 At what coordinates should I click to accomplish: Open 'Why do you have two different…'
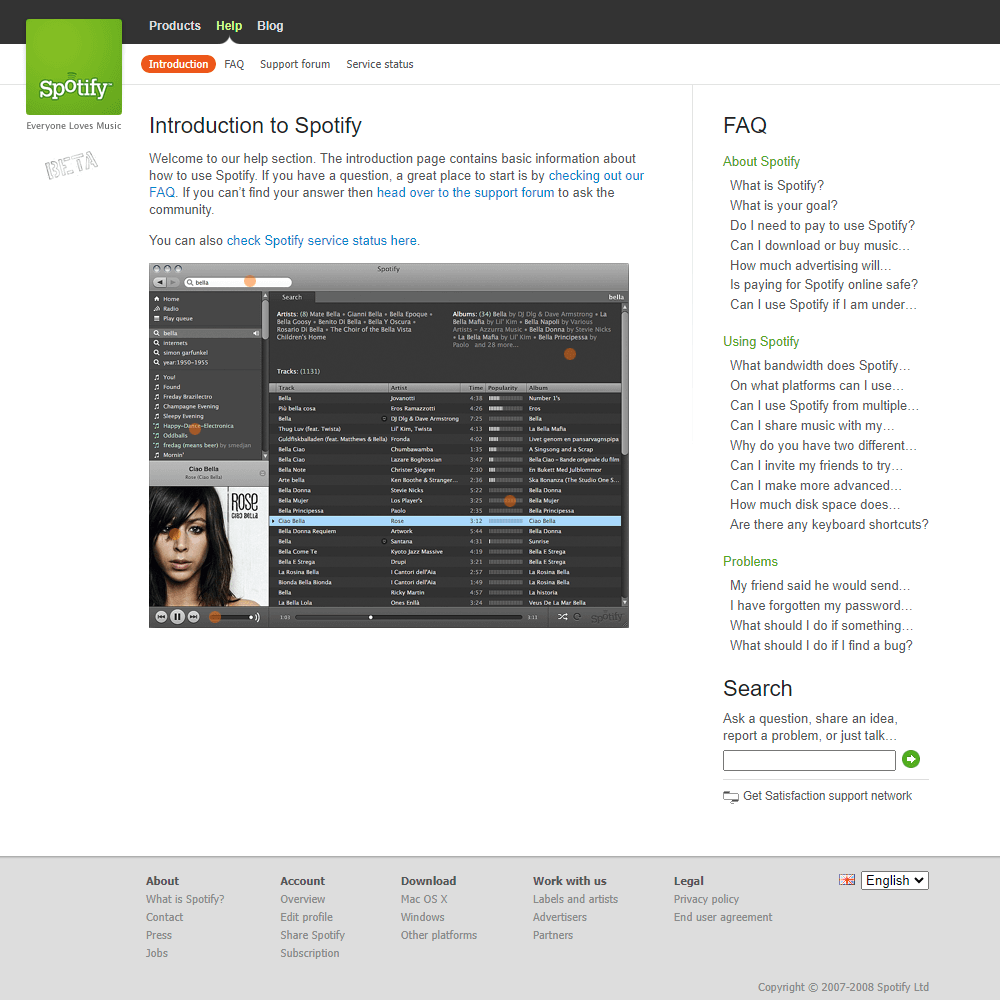pyautogui.click(x=823, y=445)
